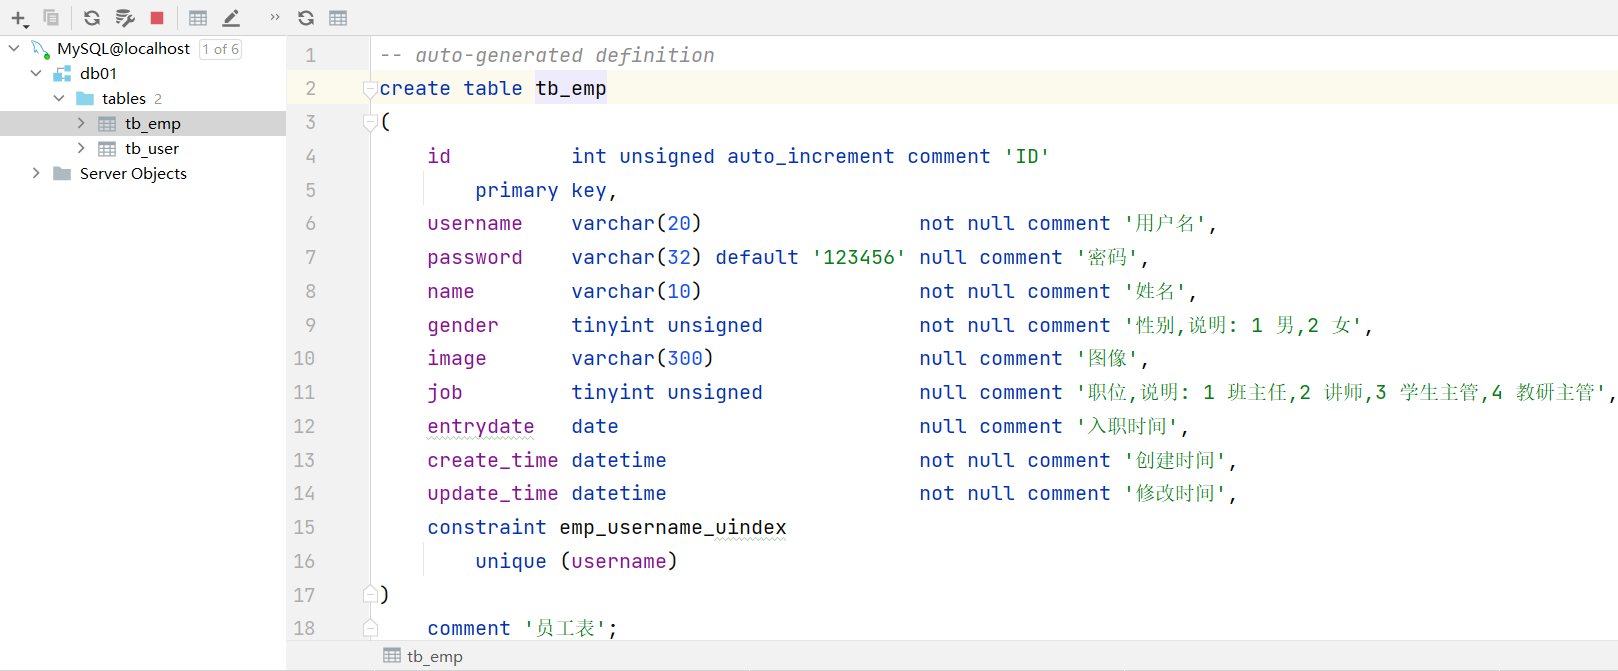
Task: Open Data Source Properties wrench icon
Action: click(x=125, y=18)
